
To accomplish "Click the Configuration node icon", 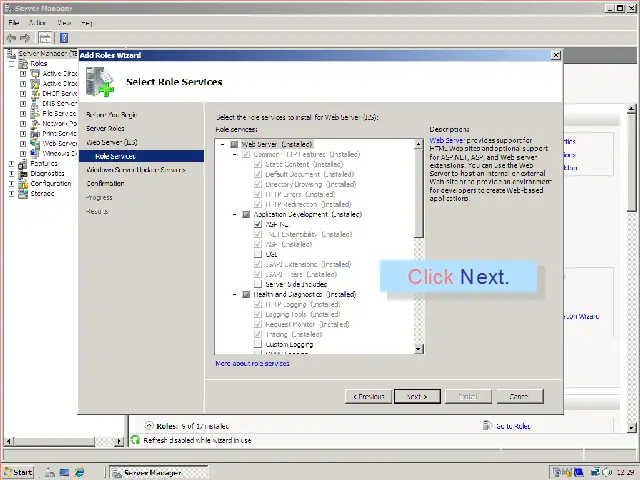I will point(24,184).
